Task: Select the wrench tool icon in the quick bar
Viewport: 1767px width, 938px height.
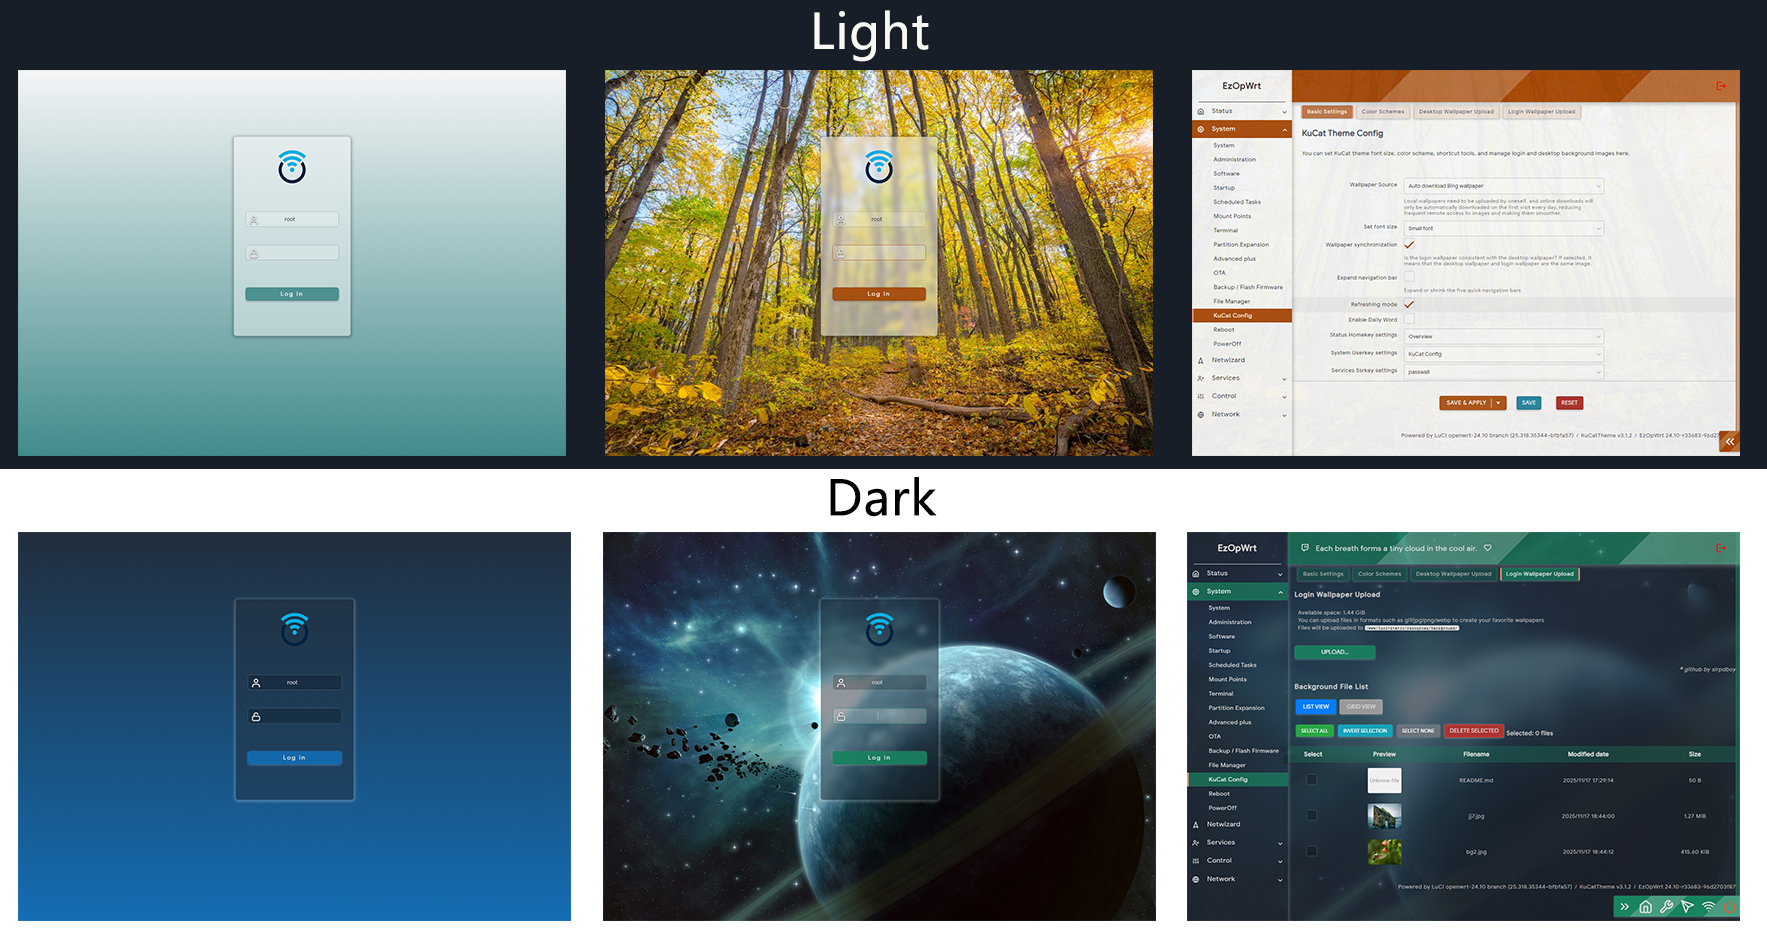Action: pos(1665,906)
